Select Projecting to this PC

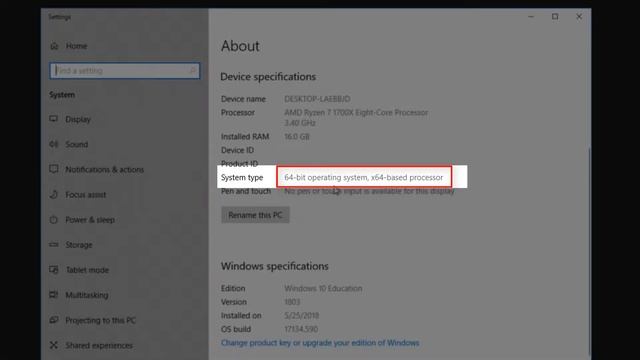pyautogui.click(x=101, y=320)
